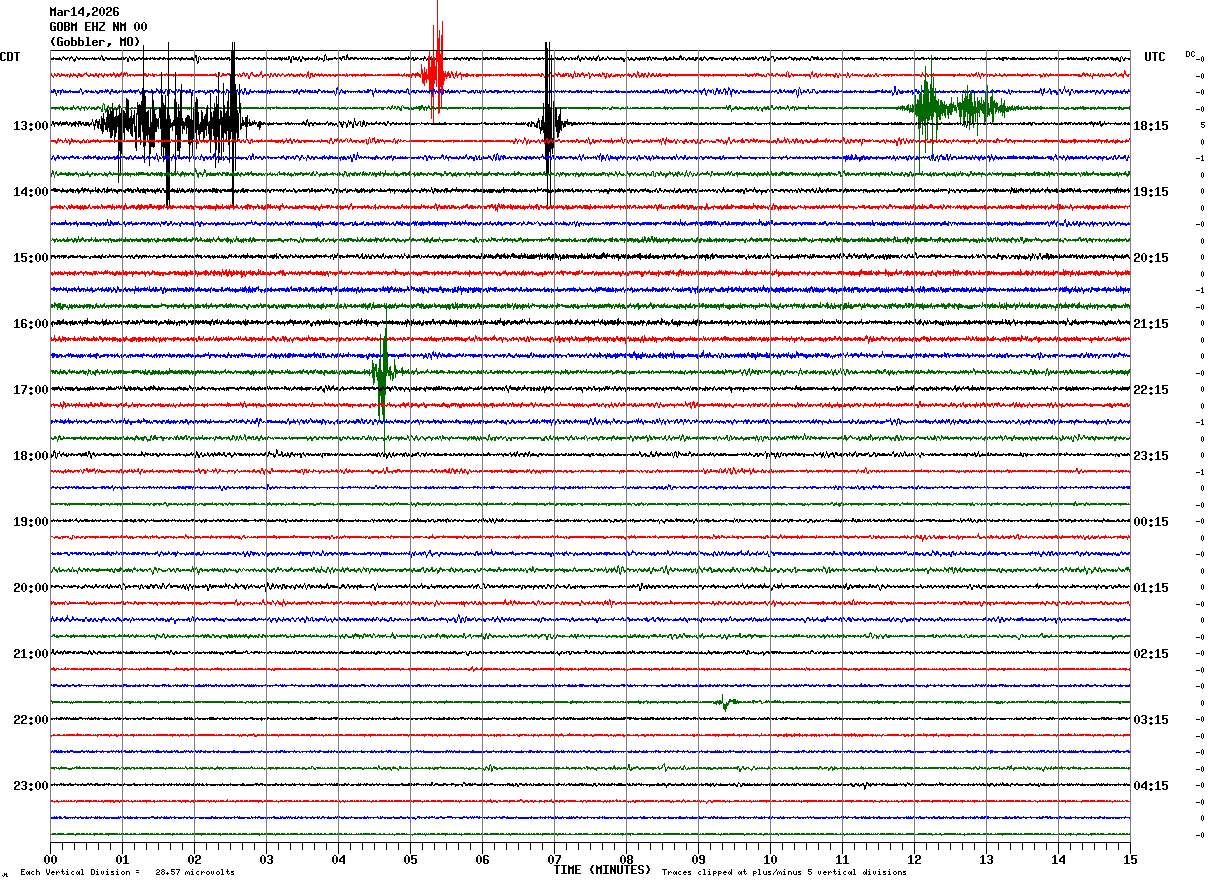This screenshot has height=886, width=1210.
Task: Click the green event near minute 4.5
Action: [383, 371]
